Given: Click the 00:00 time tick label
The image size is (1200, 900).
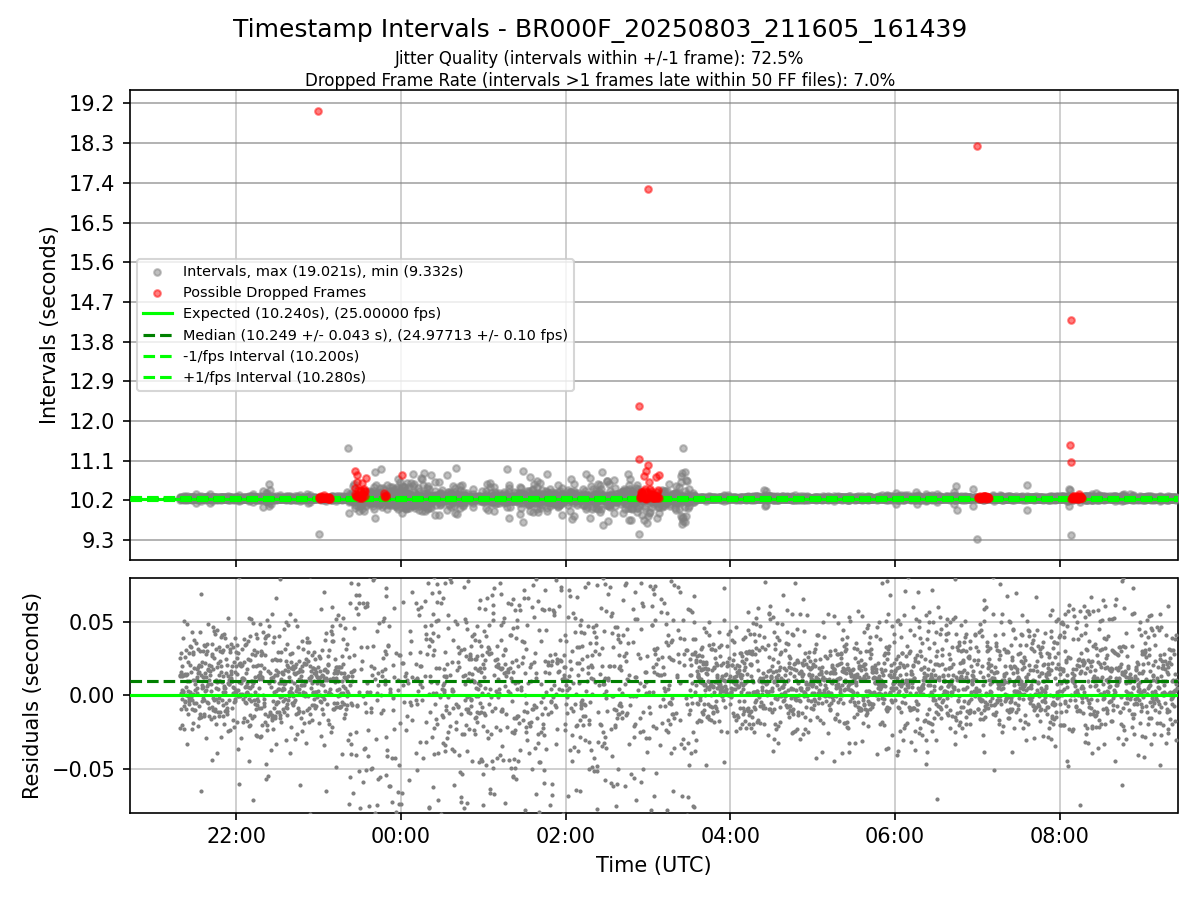Looking at the screenshot, I should click(401, 835).
